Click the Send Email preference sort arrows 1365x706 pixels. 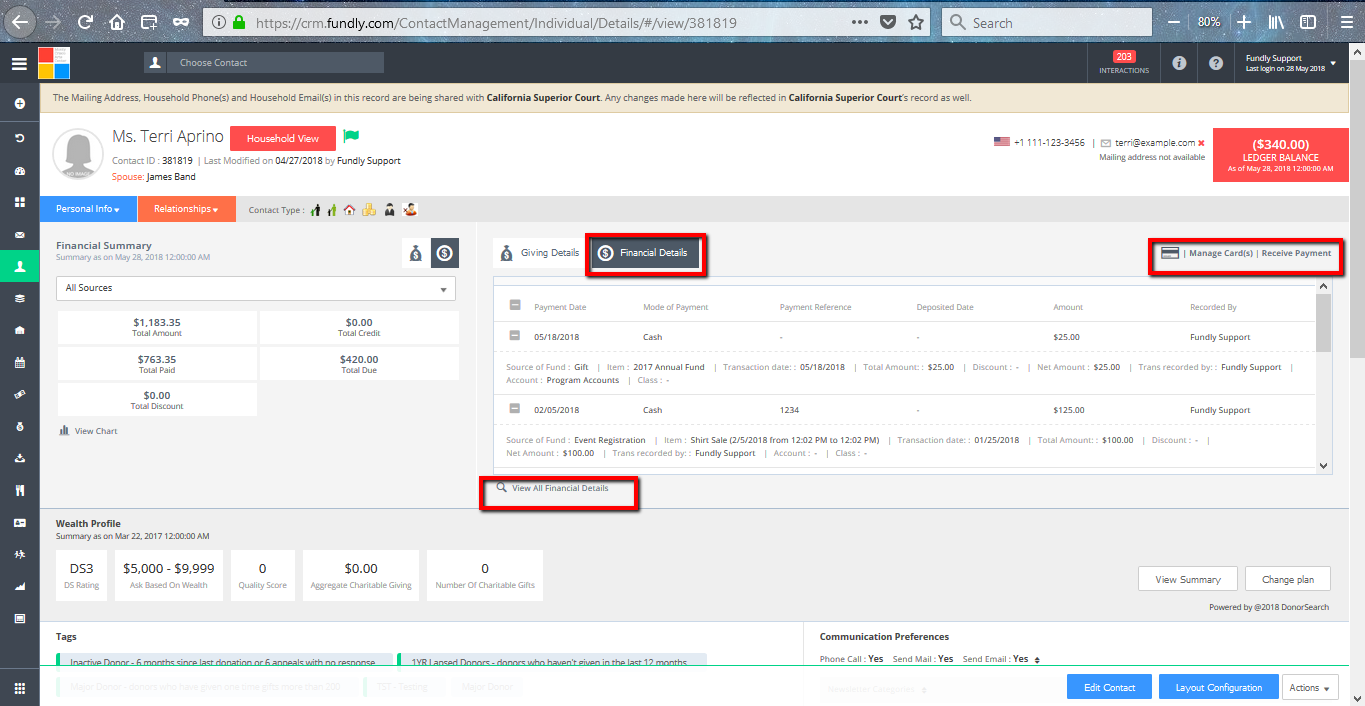1037,660
